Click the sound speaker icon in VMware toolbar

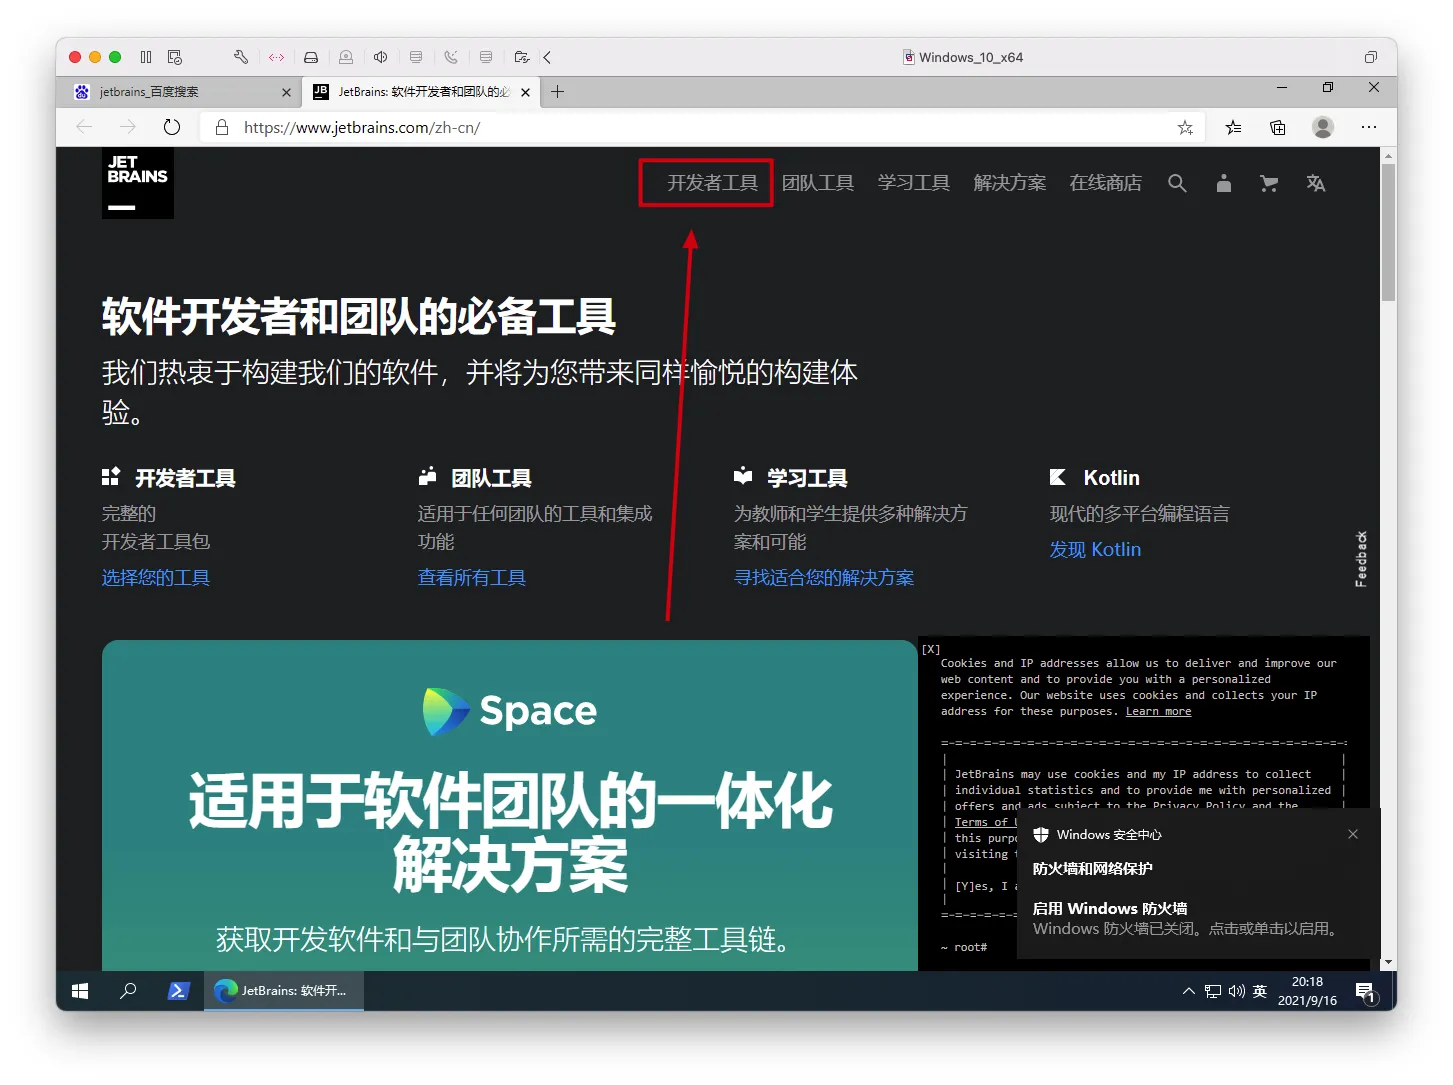(x=381, y=57)
